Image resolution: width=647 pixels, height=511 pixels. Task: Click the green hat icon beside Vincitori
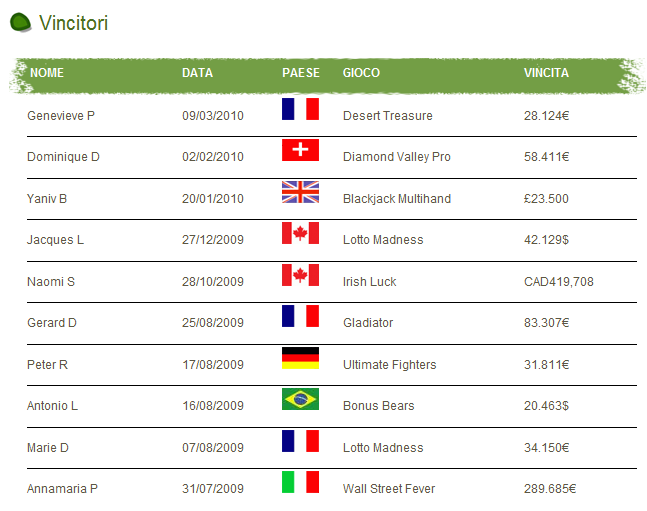[x=20, y=22]
